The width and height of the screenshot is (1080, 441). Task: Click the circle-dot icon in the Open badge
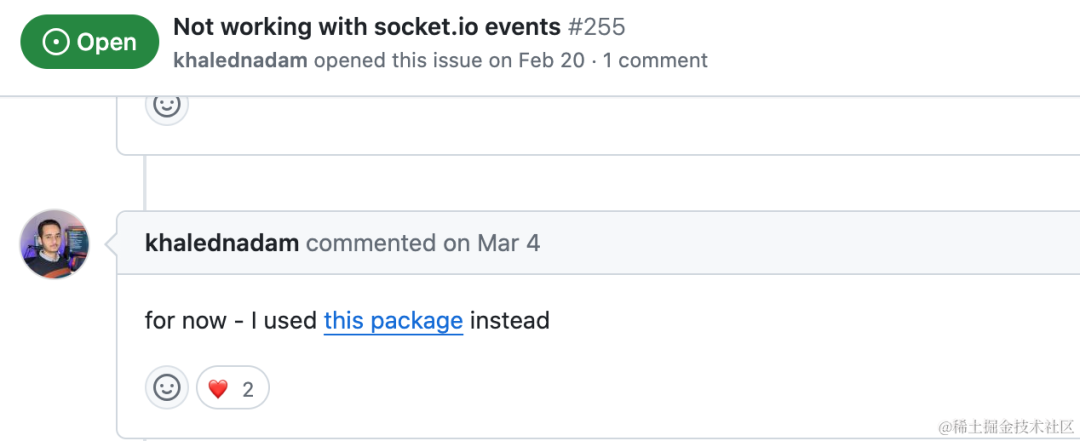pyautogui.click(x=56, y=42)
